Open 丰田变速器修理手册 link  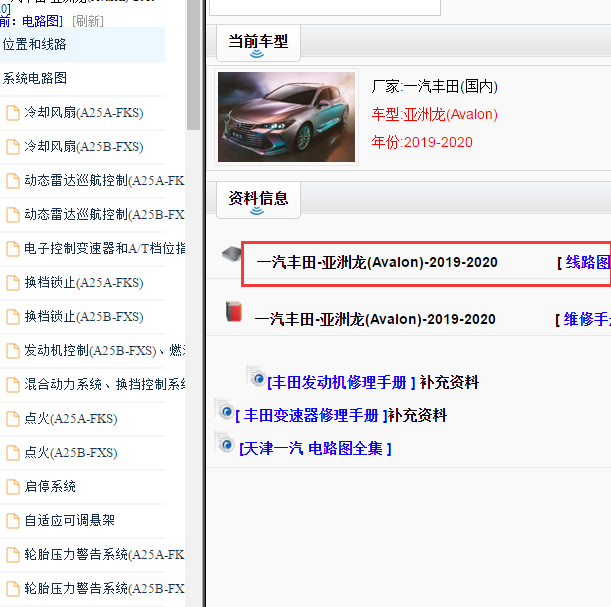click(x=311, y=416)
